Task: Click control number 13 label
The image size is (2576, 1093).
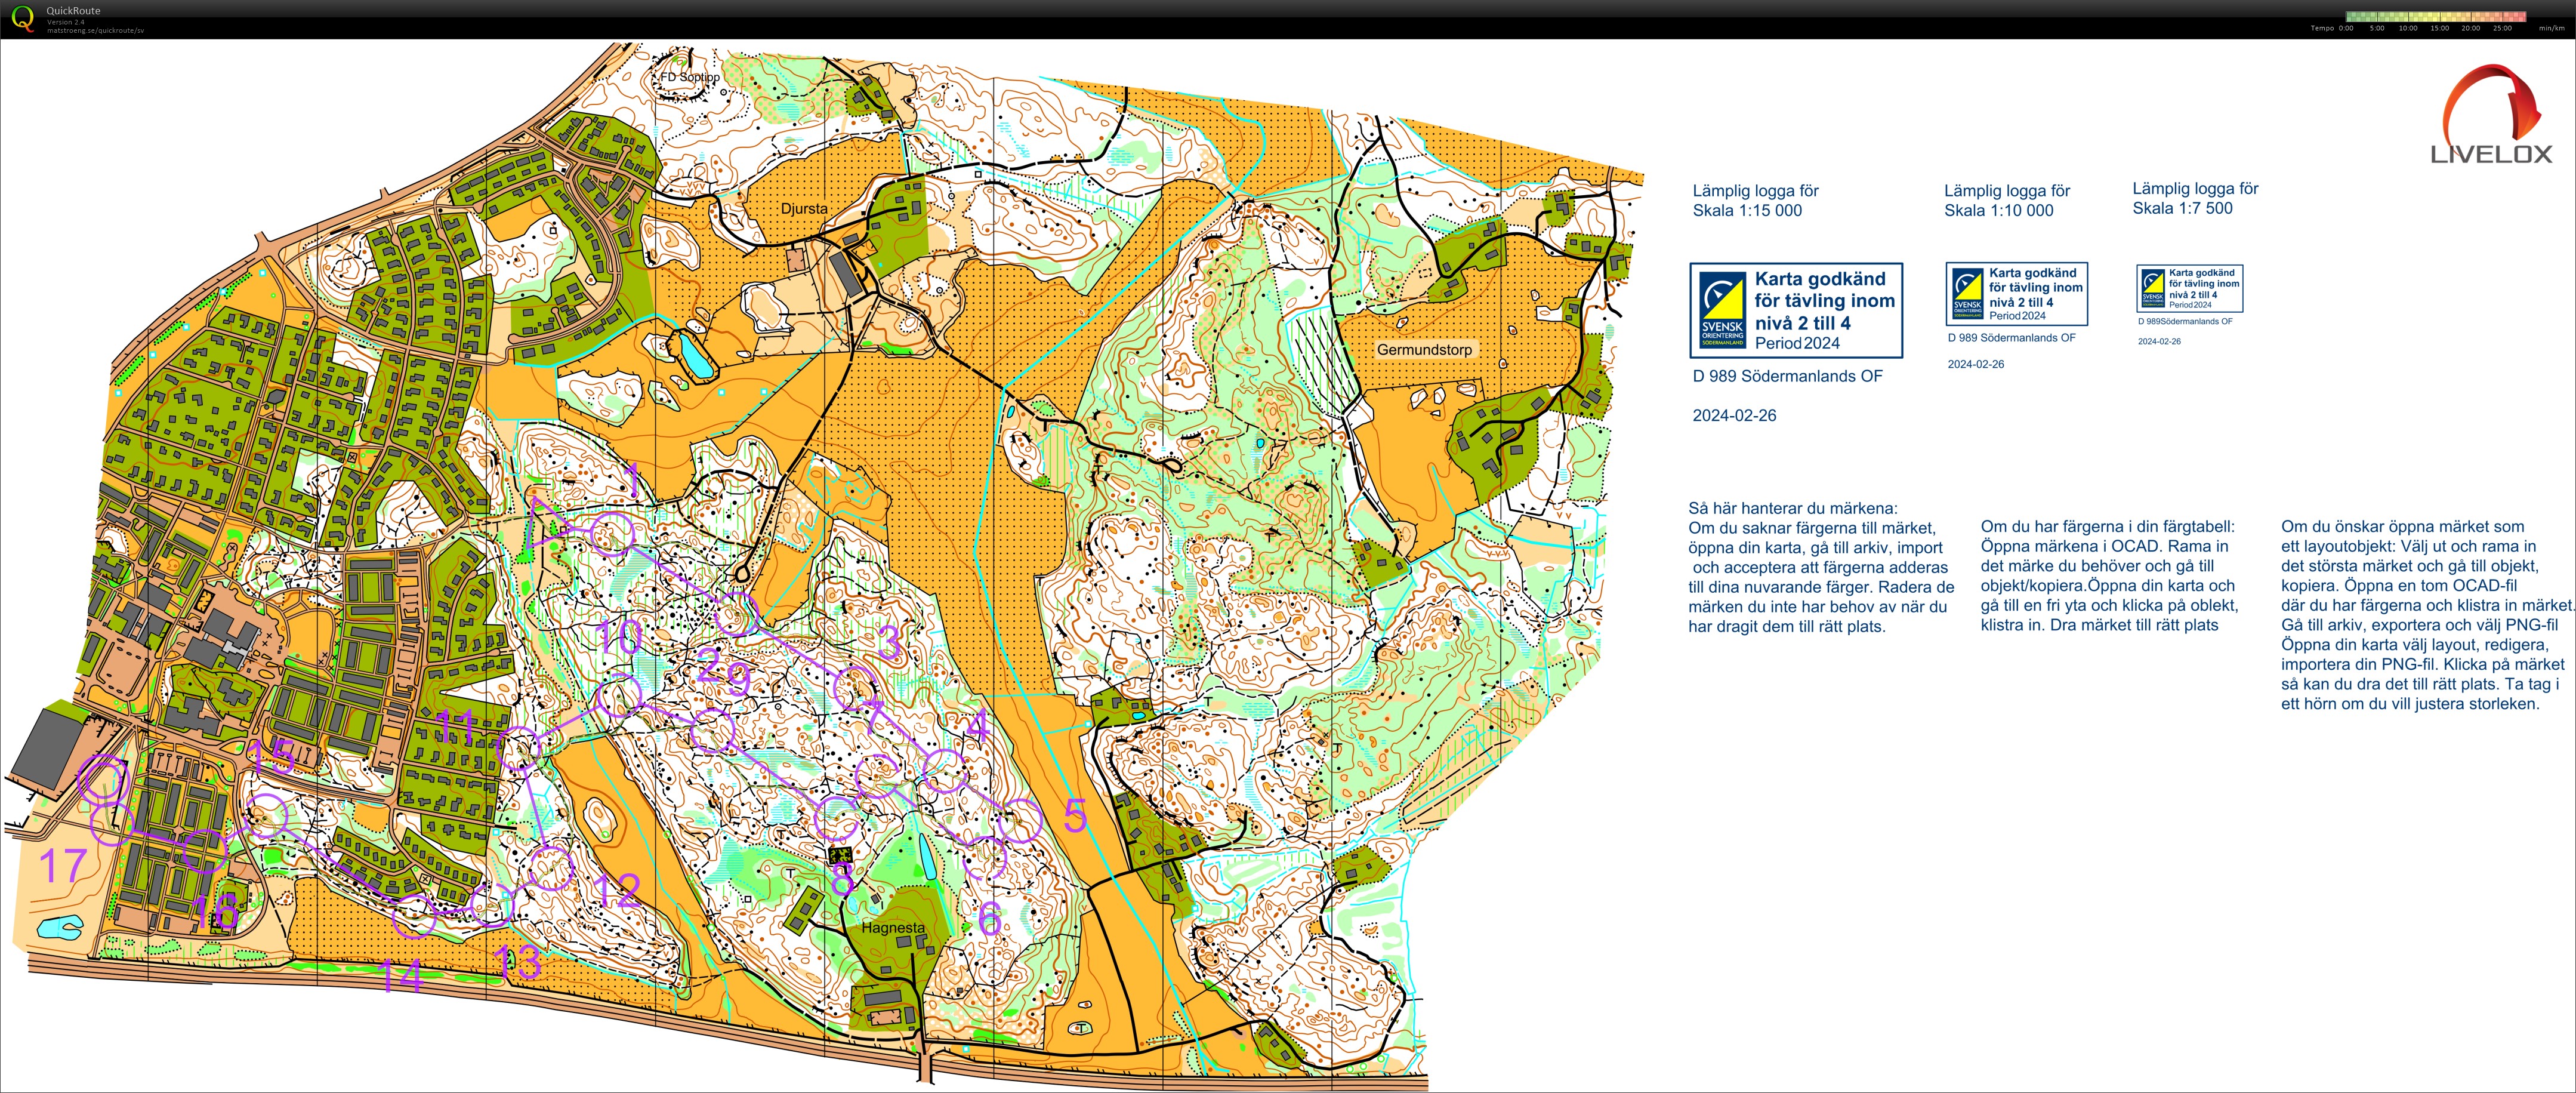Action: (518, 963)
